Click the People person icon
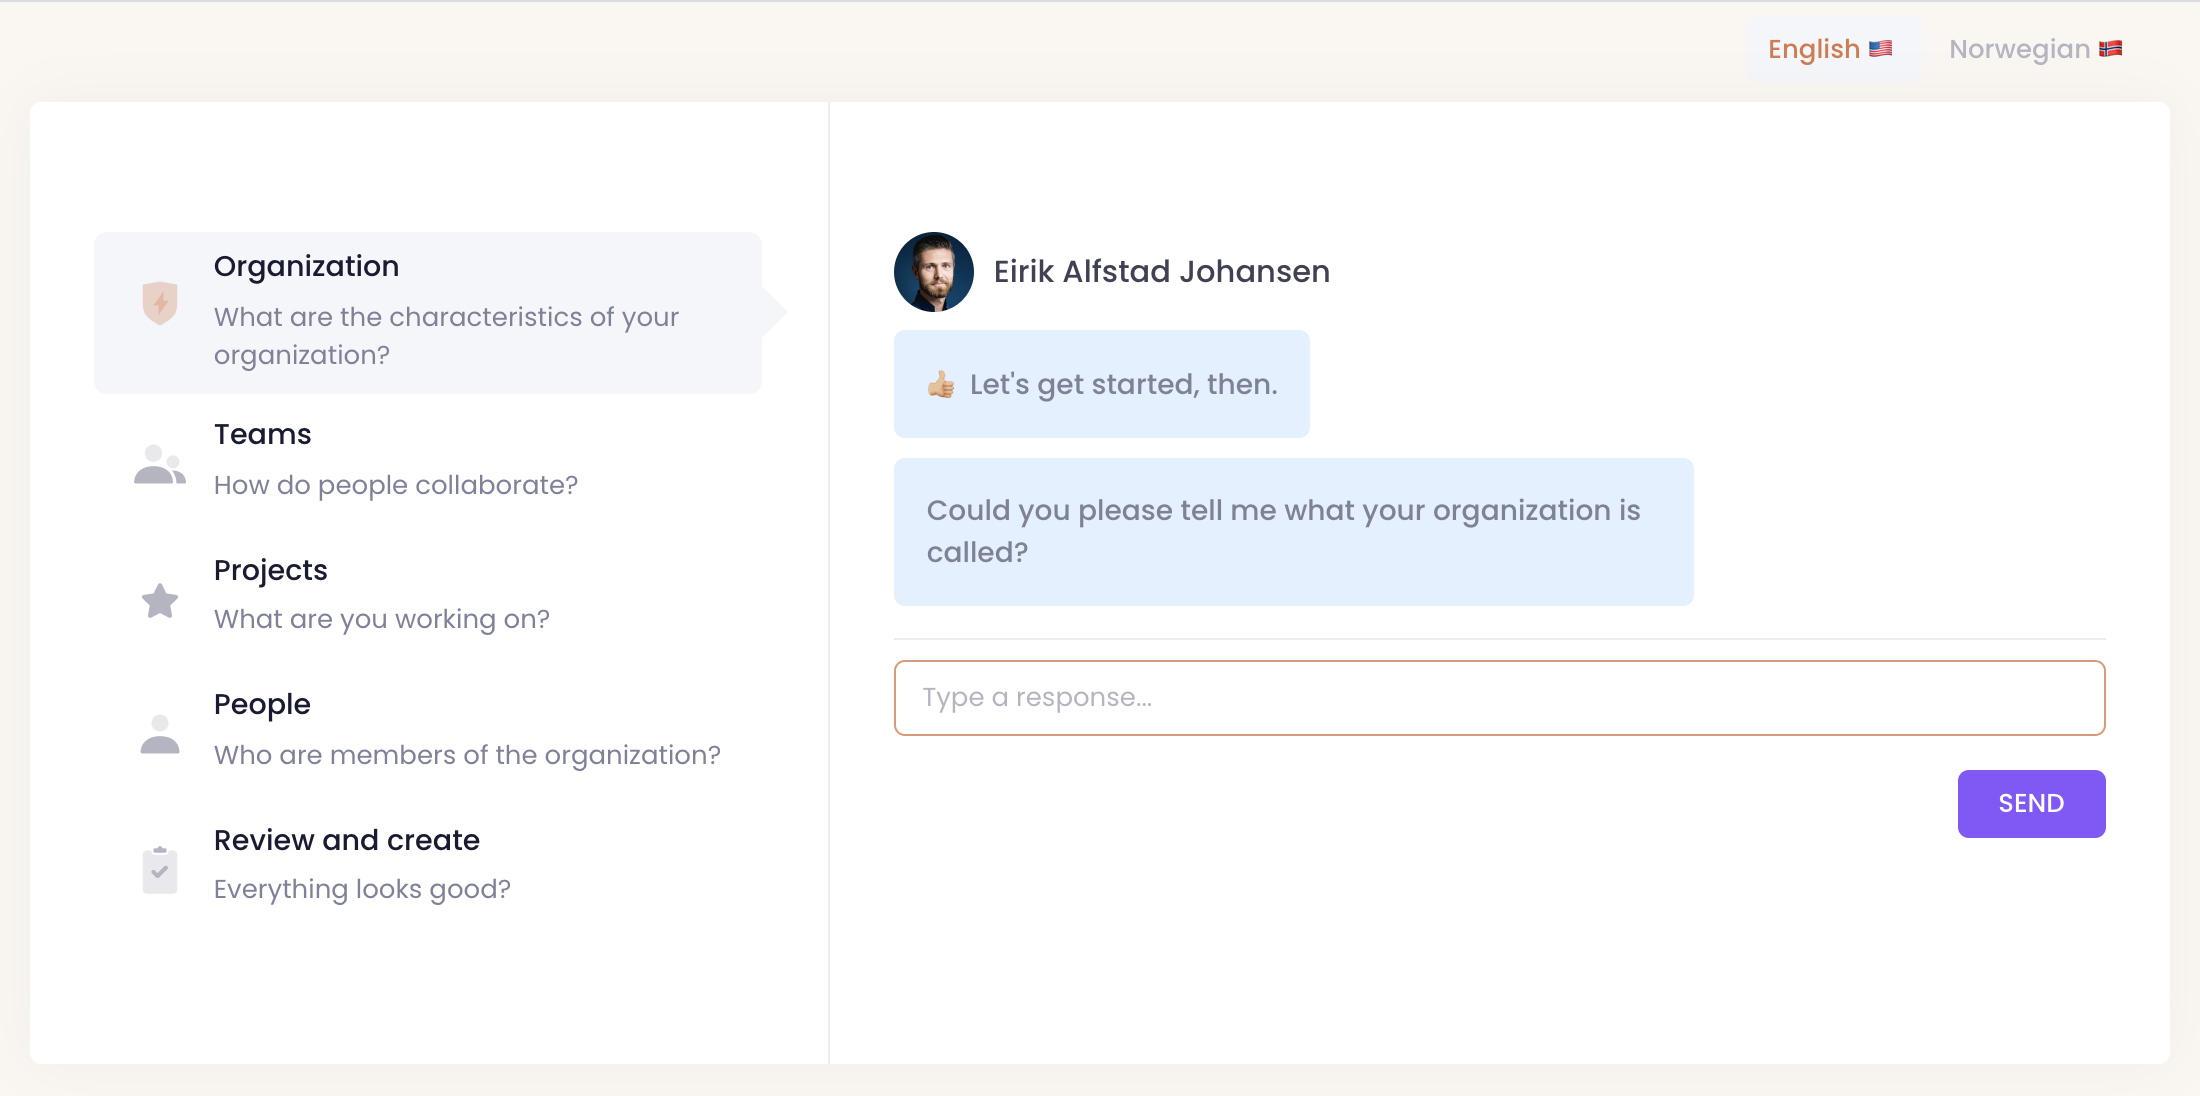Viewport: 2200px width, 1096px height. tap(160, 735)
